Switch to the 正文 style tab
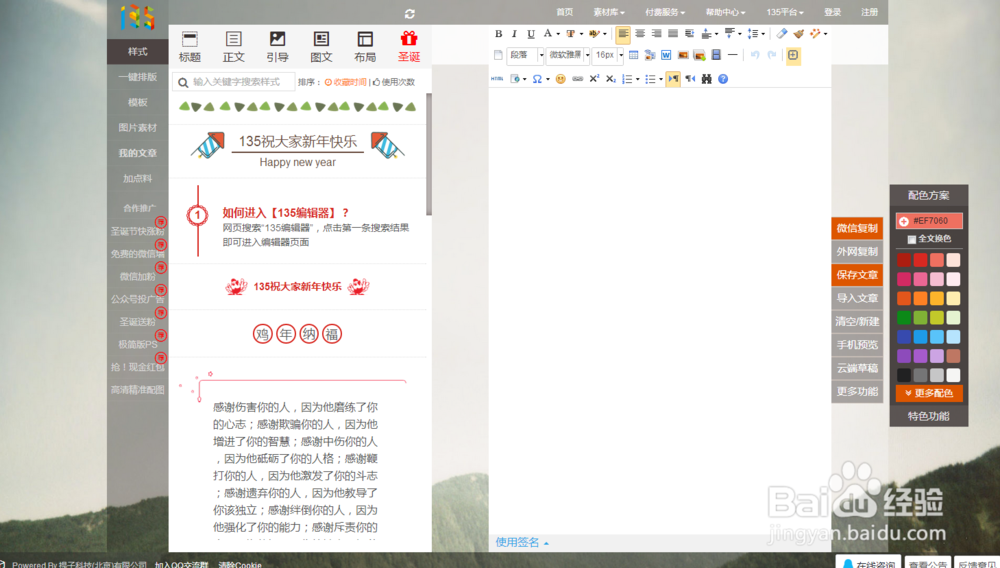Viewport: 1000px width, 568px height. click(x=233, y=47)
